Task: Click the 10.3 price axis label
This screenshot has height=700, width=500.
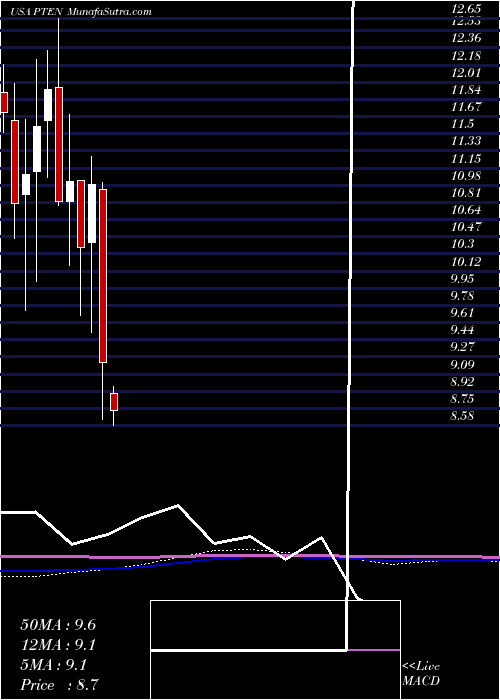Action: 462,244
